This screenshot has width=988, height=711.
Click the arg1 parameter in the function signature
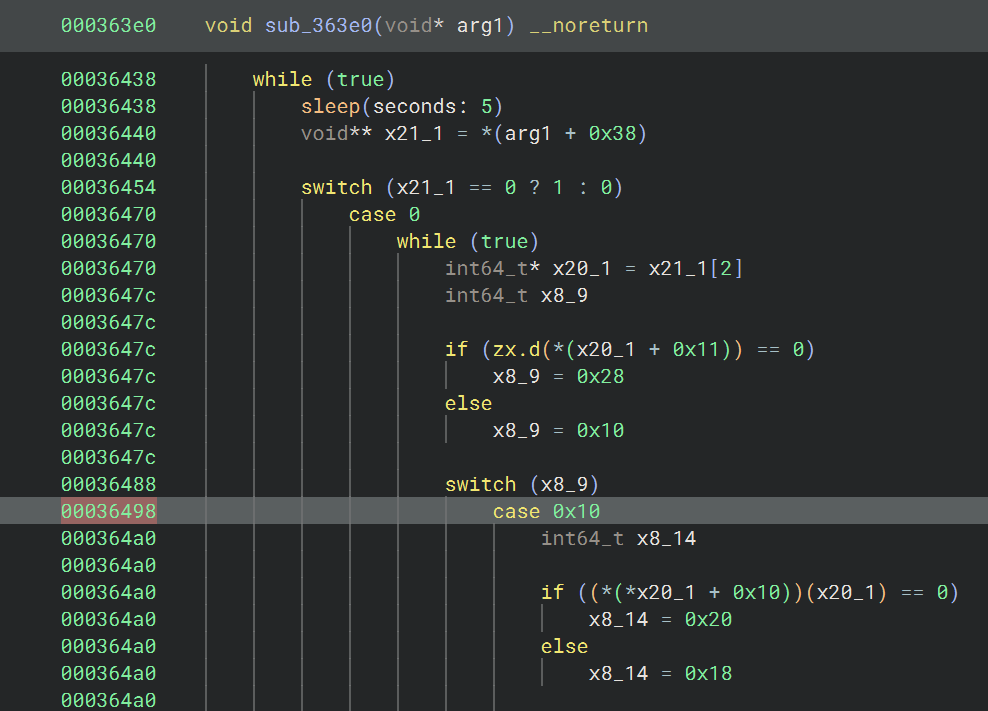point(481,25)
